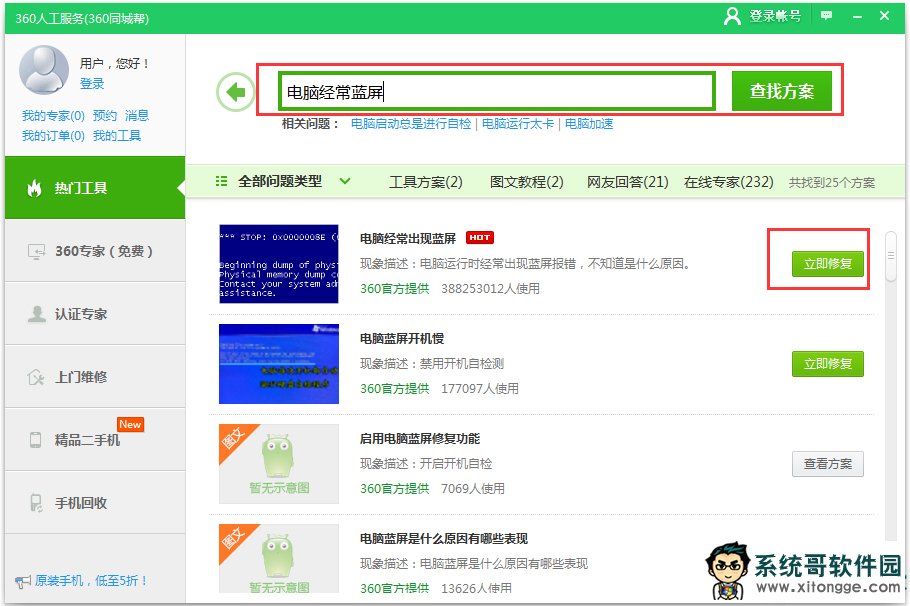910x606 pixels.
Task: Open title bar dropdown menu arrow
Action: pyautogui.click(x=855, y=16)
